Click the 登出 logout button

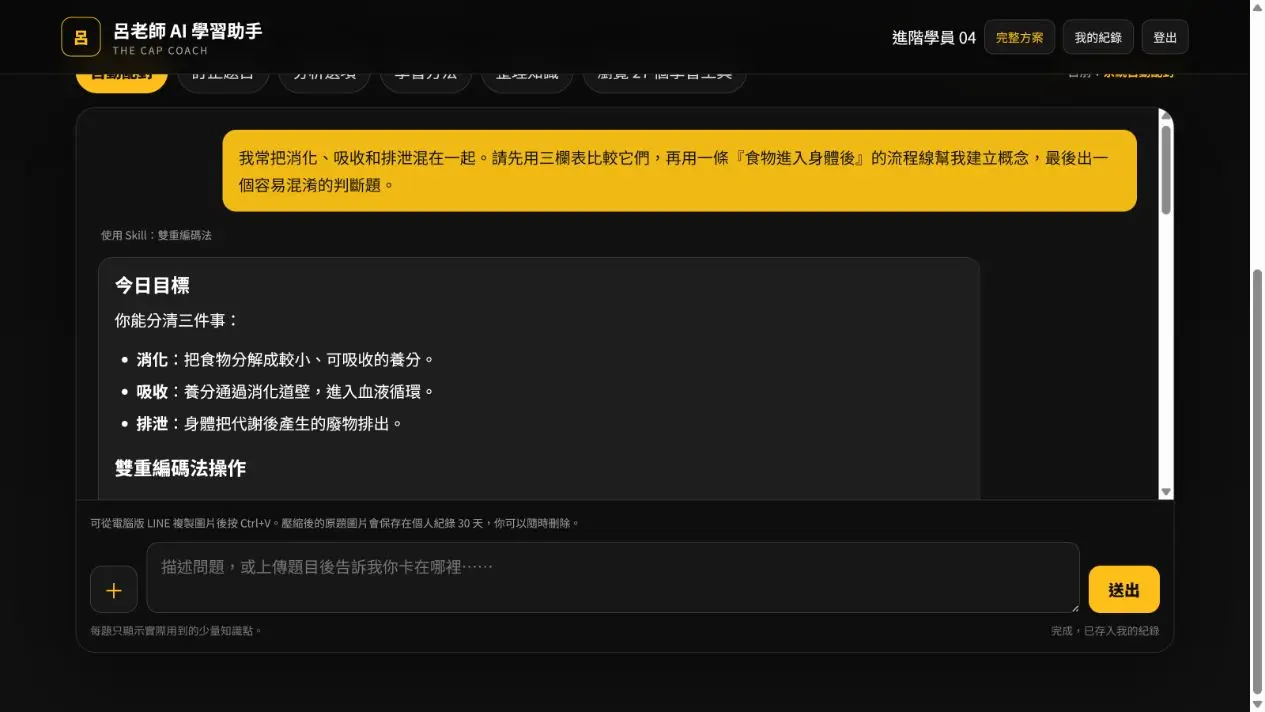[1165, 37]
